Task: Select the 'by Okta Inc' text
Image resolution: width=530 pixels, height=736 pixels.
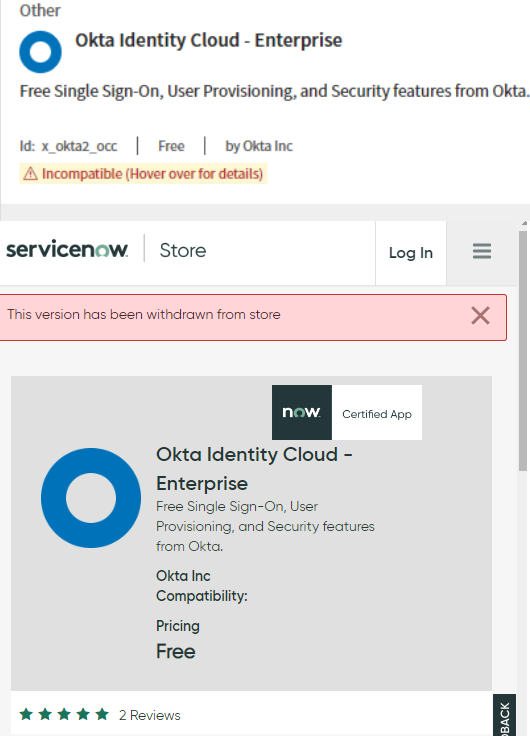Action: (x=259, y=146)
